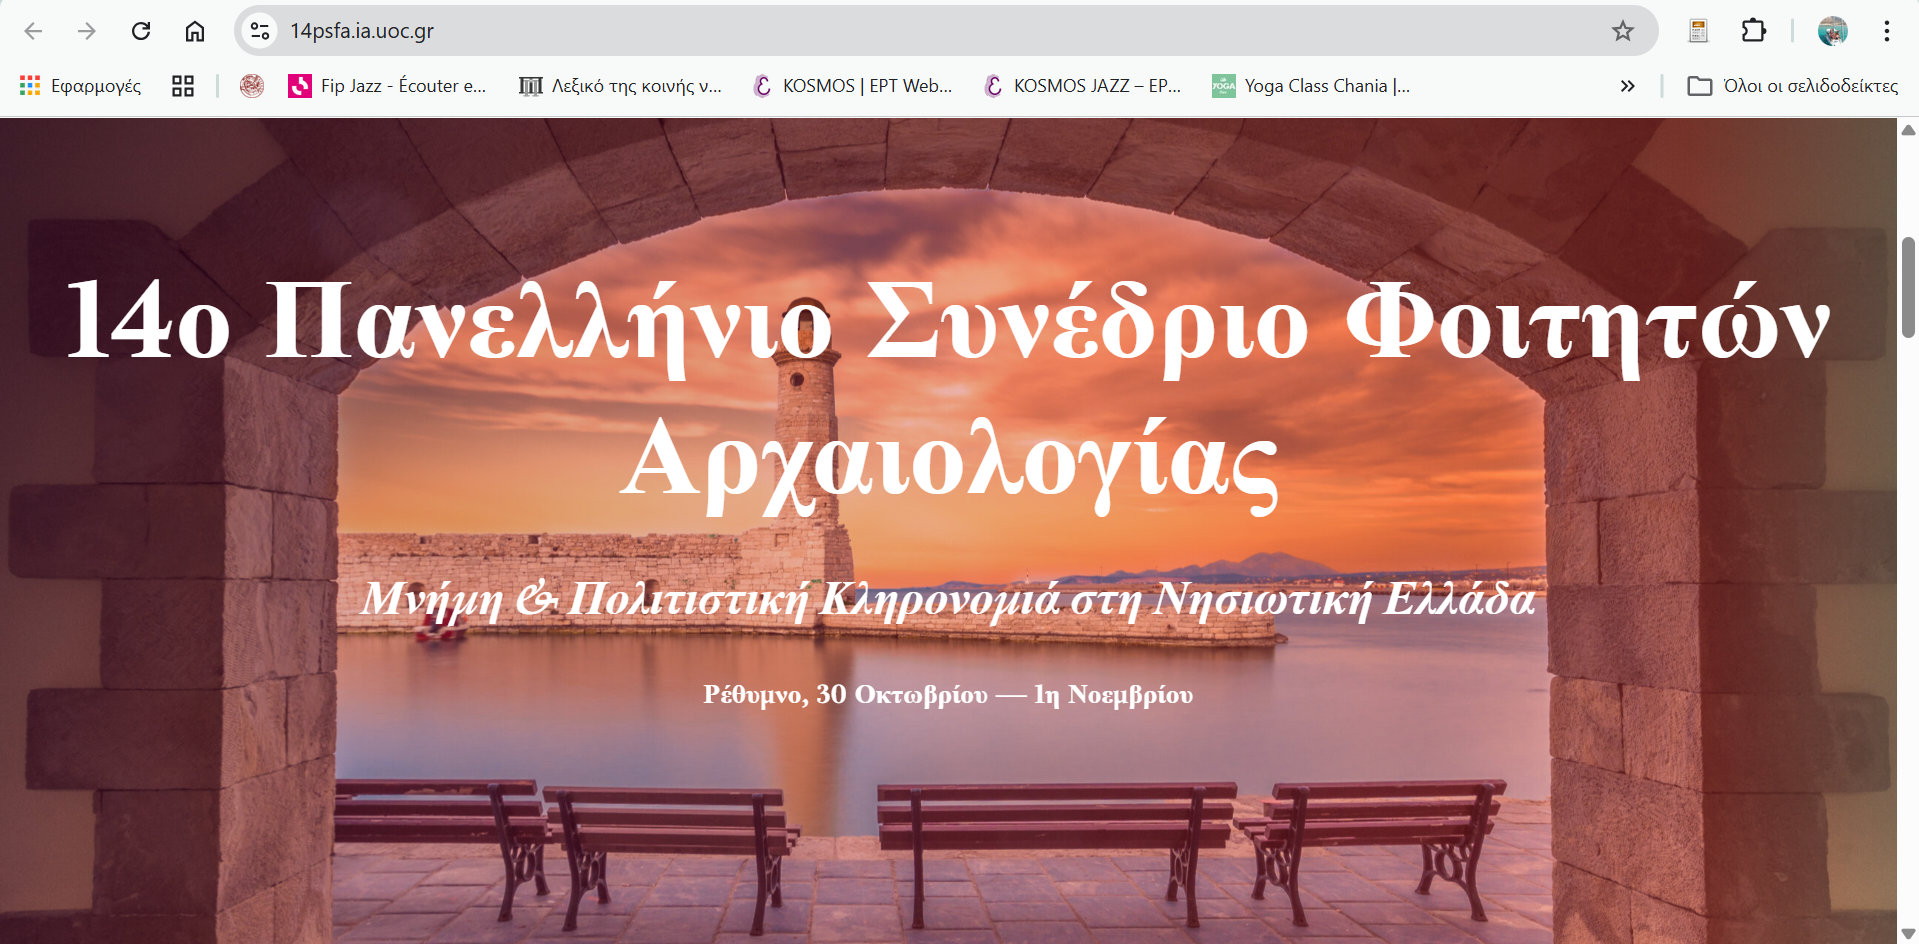
Task: Open the Fip Jazz bookmark
Action: click(387, 86)
